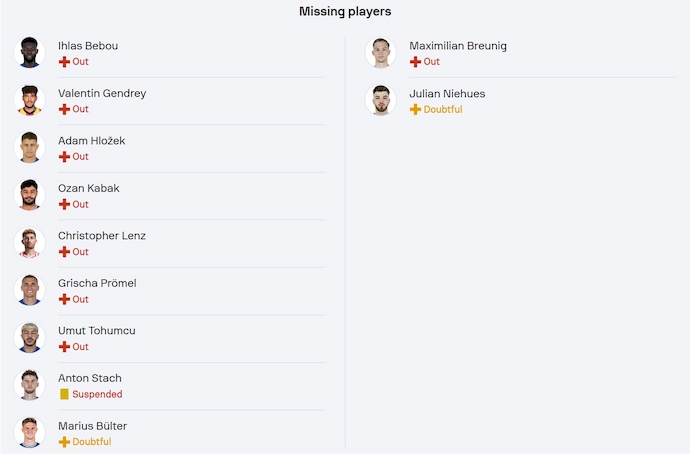The image size is (690, 454).
Task: Click Christopher Lenz's avatar
Action: [30, 243]
